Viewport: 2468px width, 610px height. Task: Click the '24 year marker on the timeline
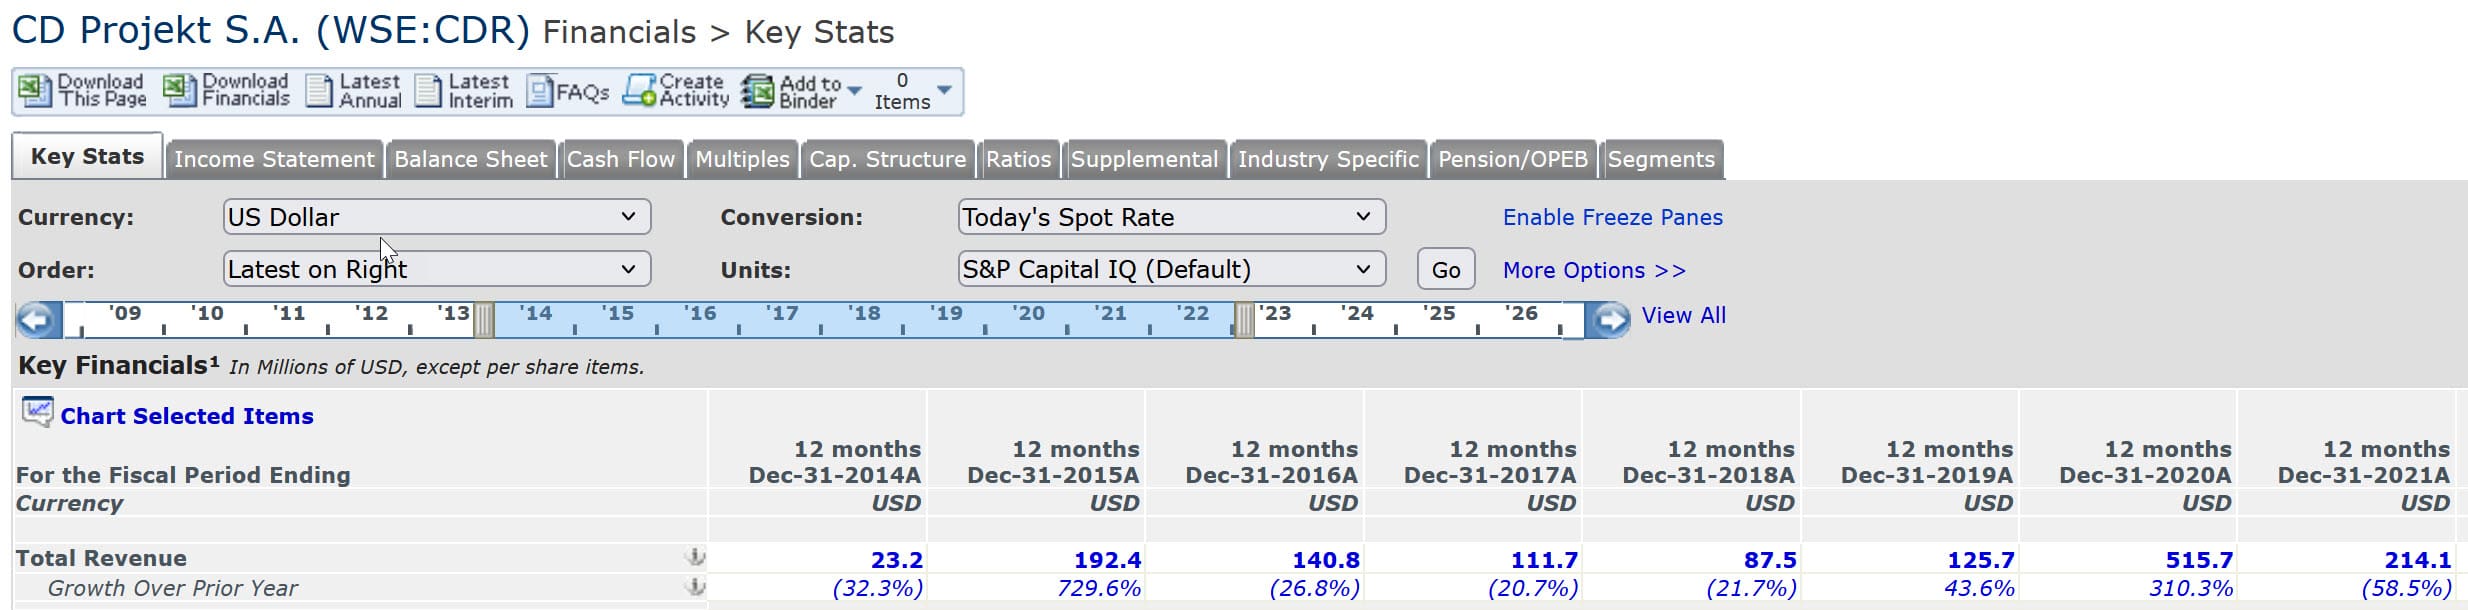coord(1357,314)
